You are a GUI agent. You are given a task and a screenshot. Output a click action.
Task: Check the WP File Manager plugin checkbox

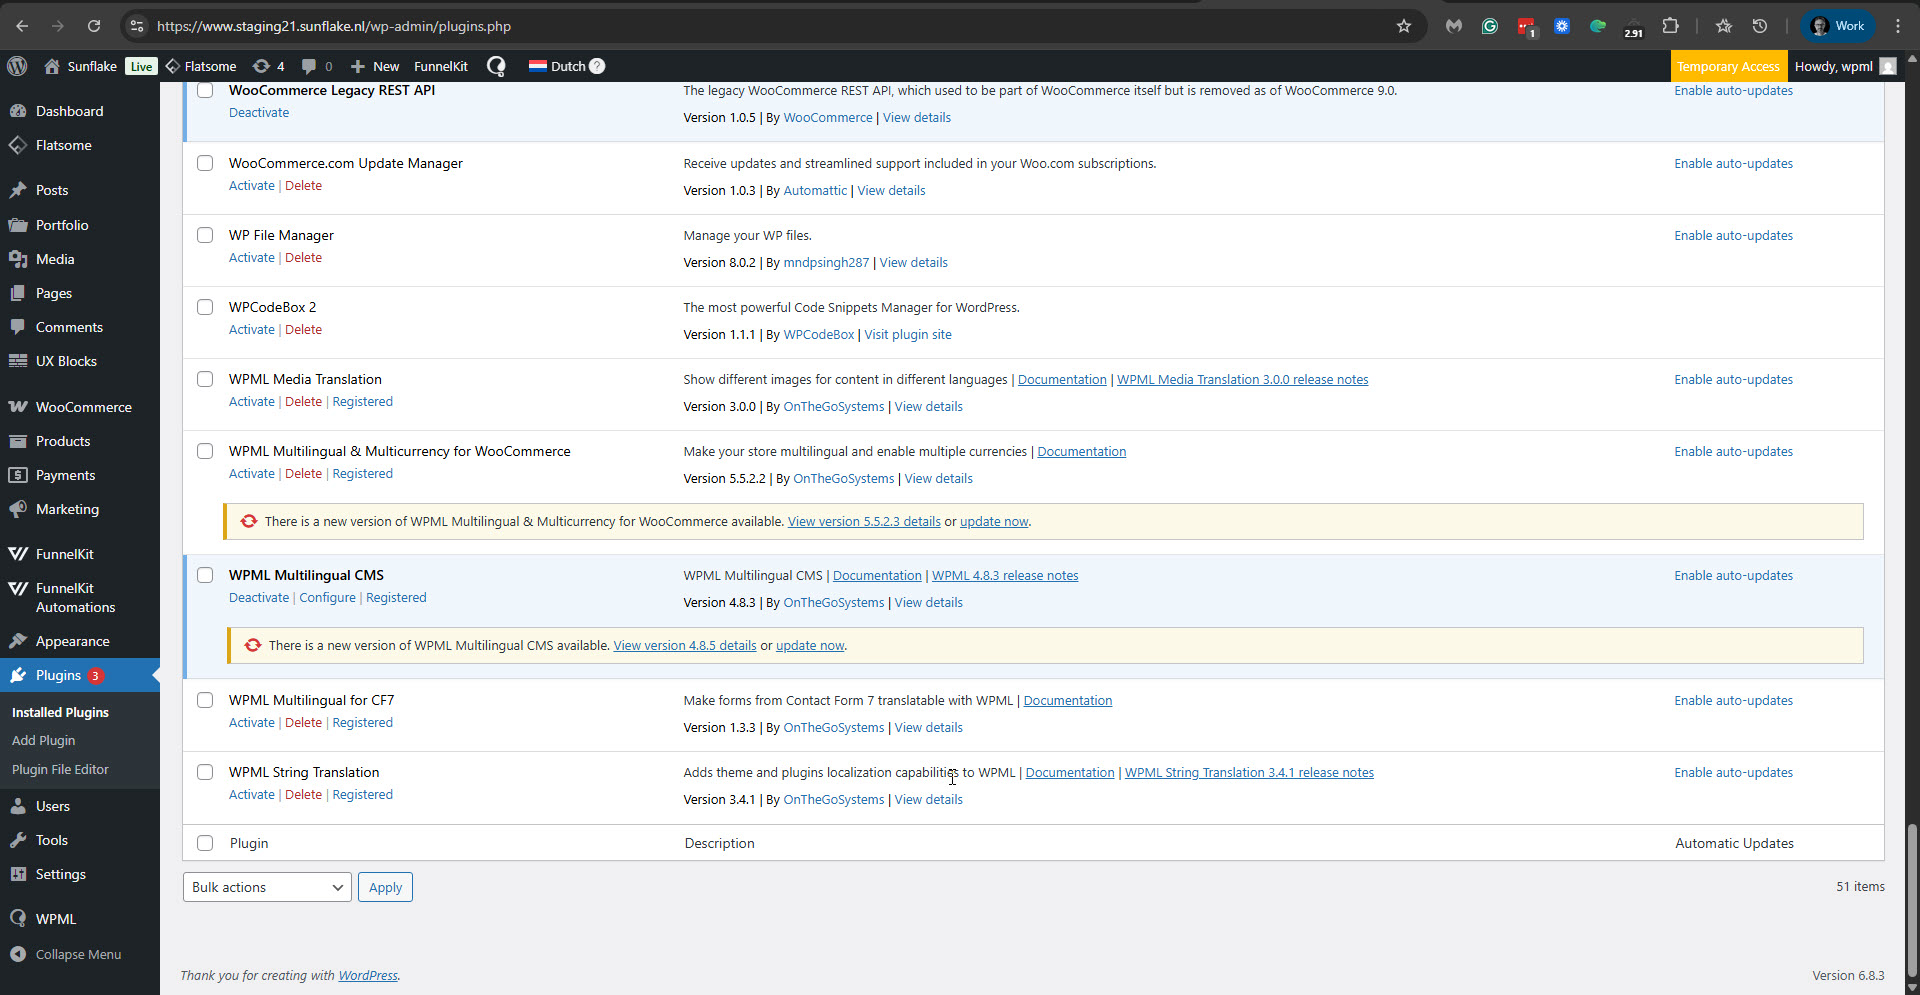point(205,235)
